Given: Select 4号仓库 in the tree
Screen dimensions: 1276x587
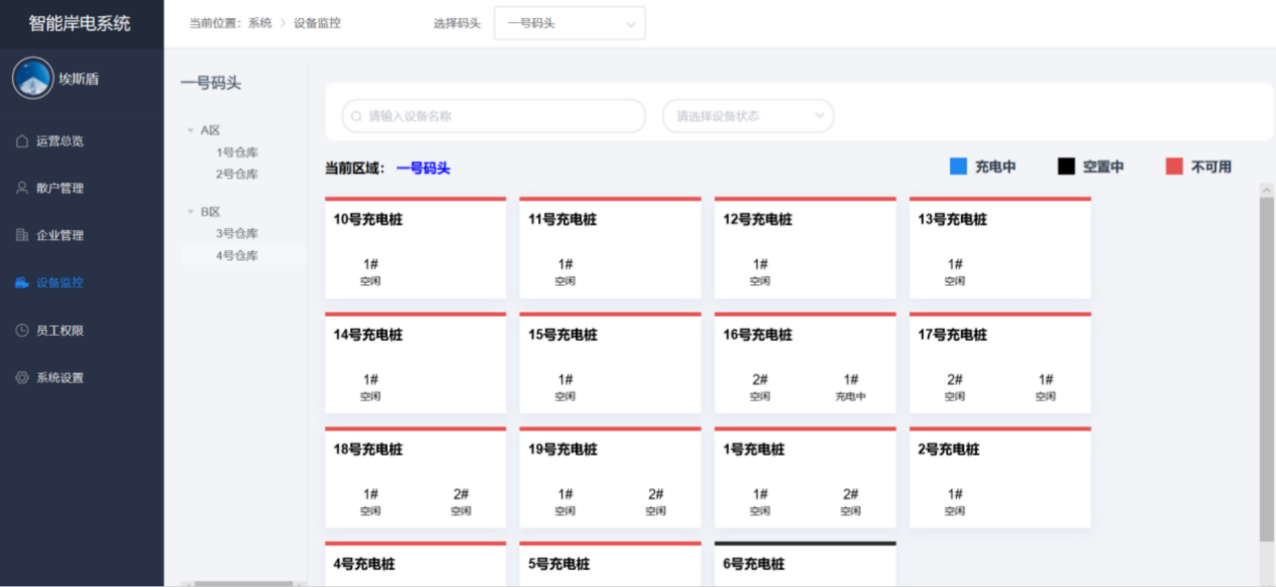Looking at the screenshot, I should [x=237, y=256].
